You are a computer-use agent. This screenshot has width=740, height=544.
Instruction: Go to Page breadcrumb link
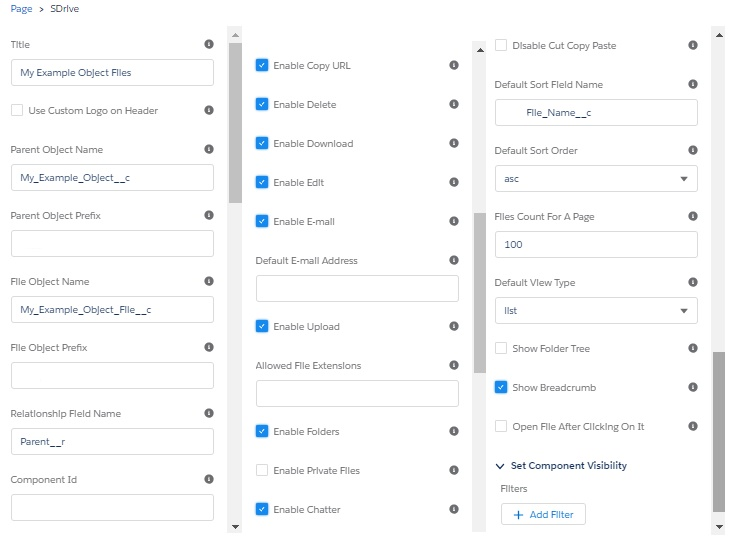(21, 9)
